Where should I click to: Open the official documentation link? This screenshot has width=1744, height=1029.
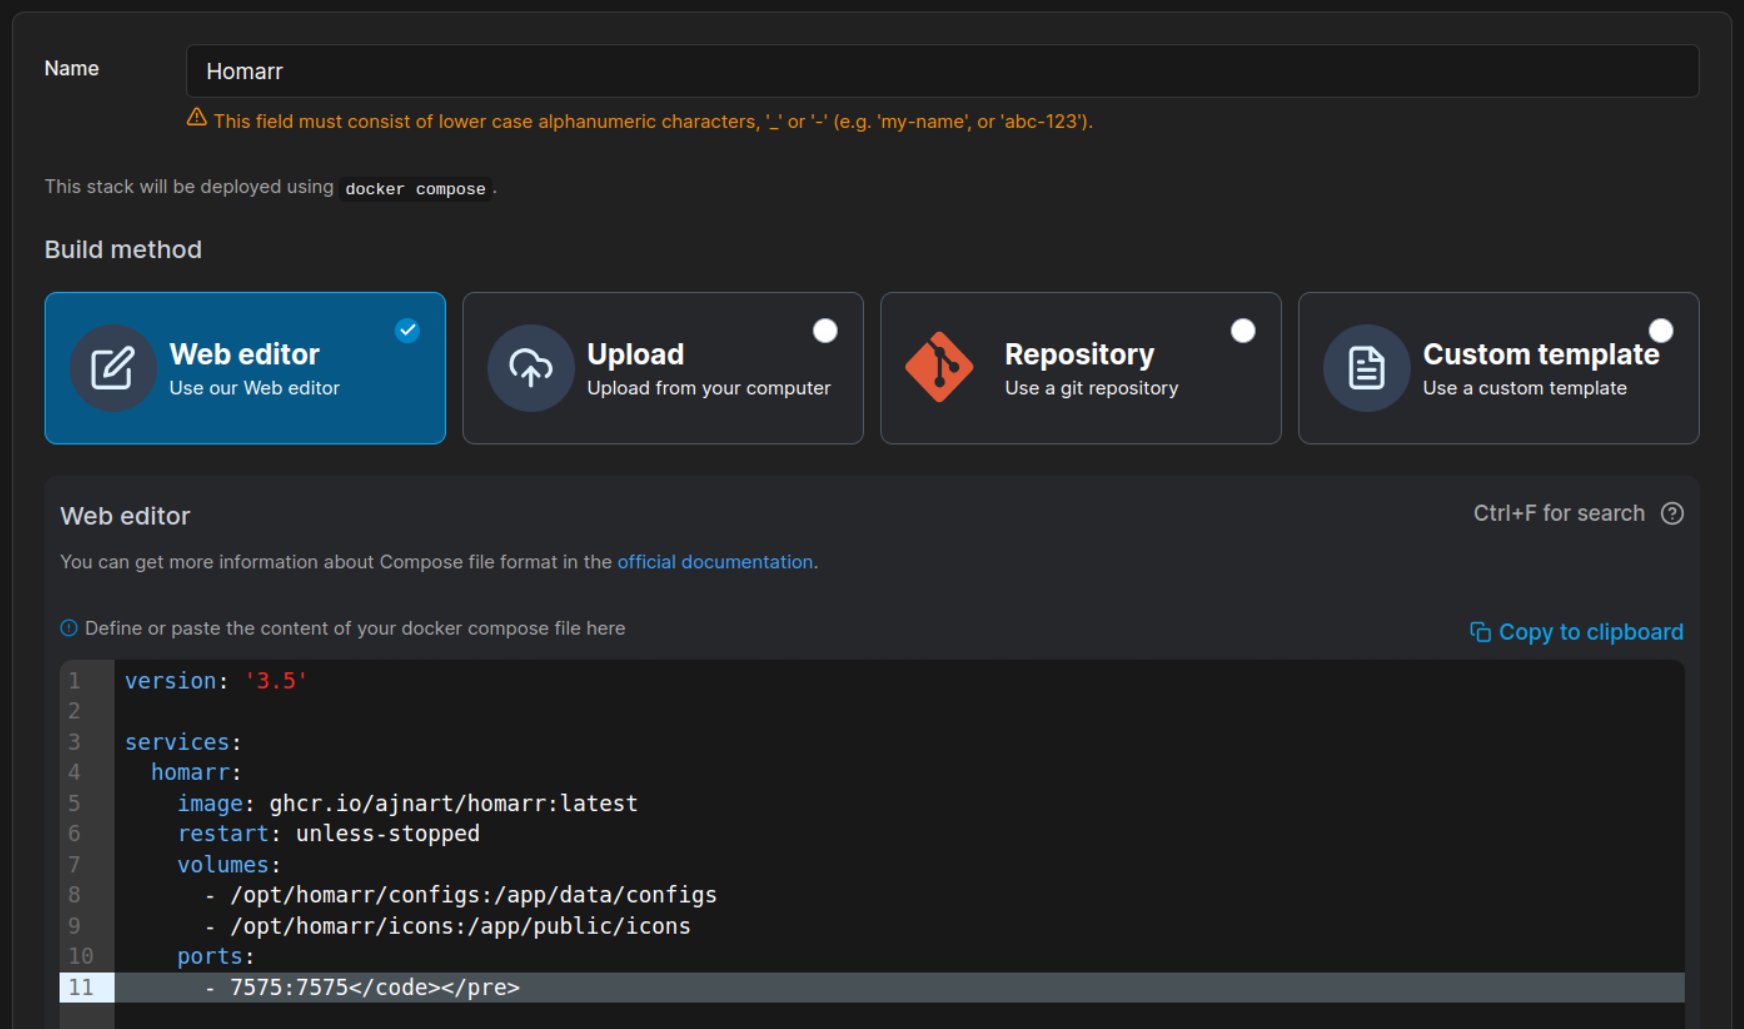click(x=715, y=562)
